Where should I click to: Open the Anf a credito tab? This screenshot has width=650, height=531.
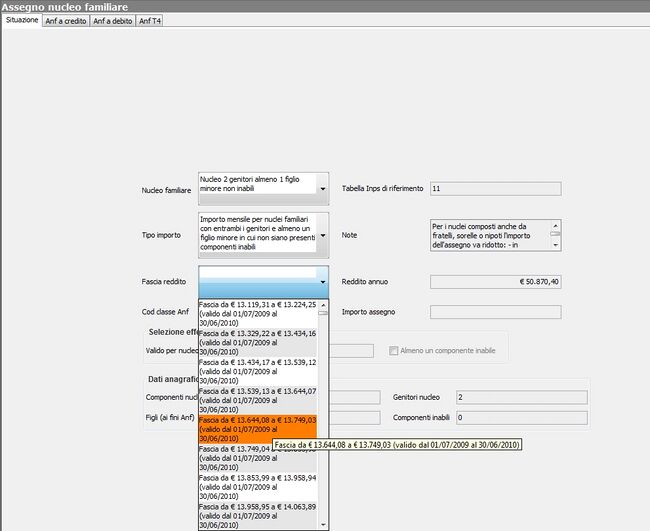[65, 20]
